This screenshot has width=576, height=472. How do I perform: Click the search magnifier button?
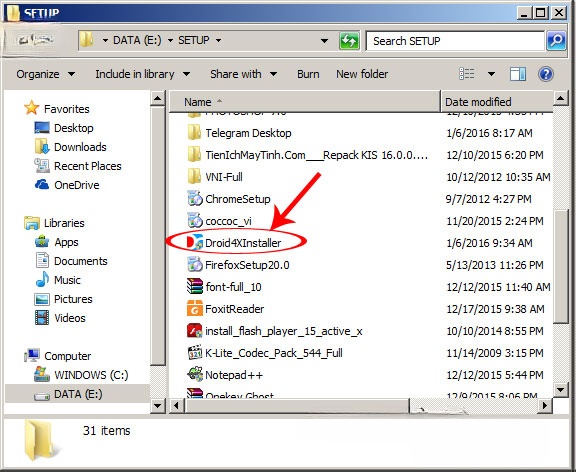coord(556,40)
